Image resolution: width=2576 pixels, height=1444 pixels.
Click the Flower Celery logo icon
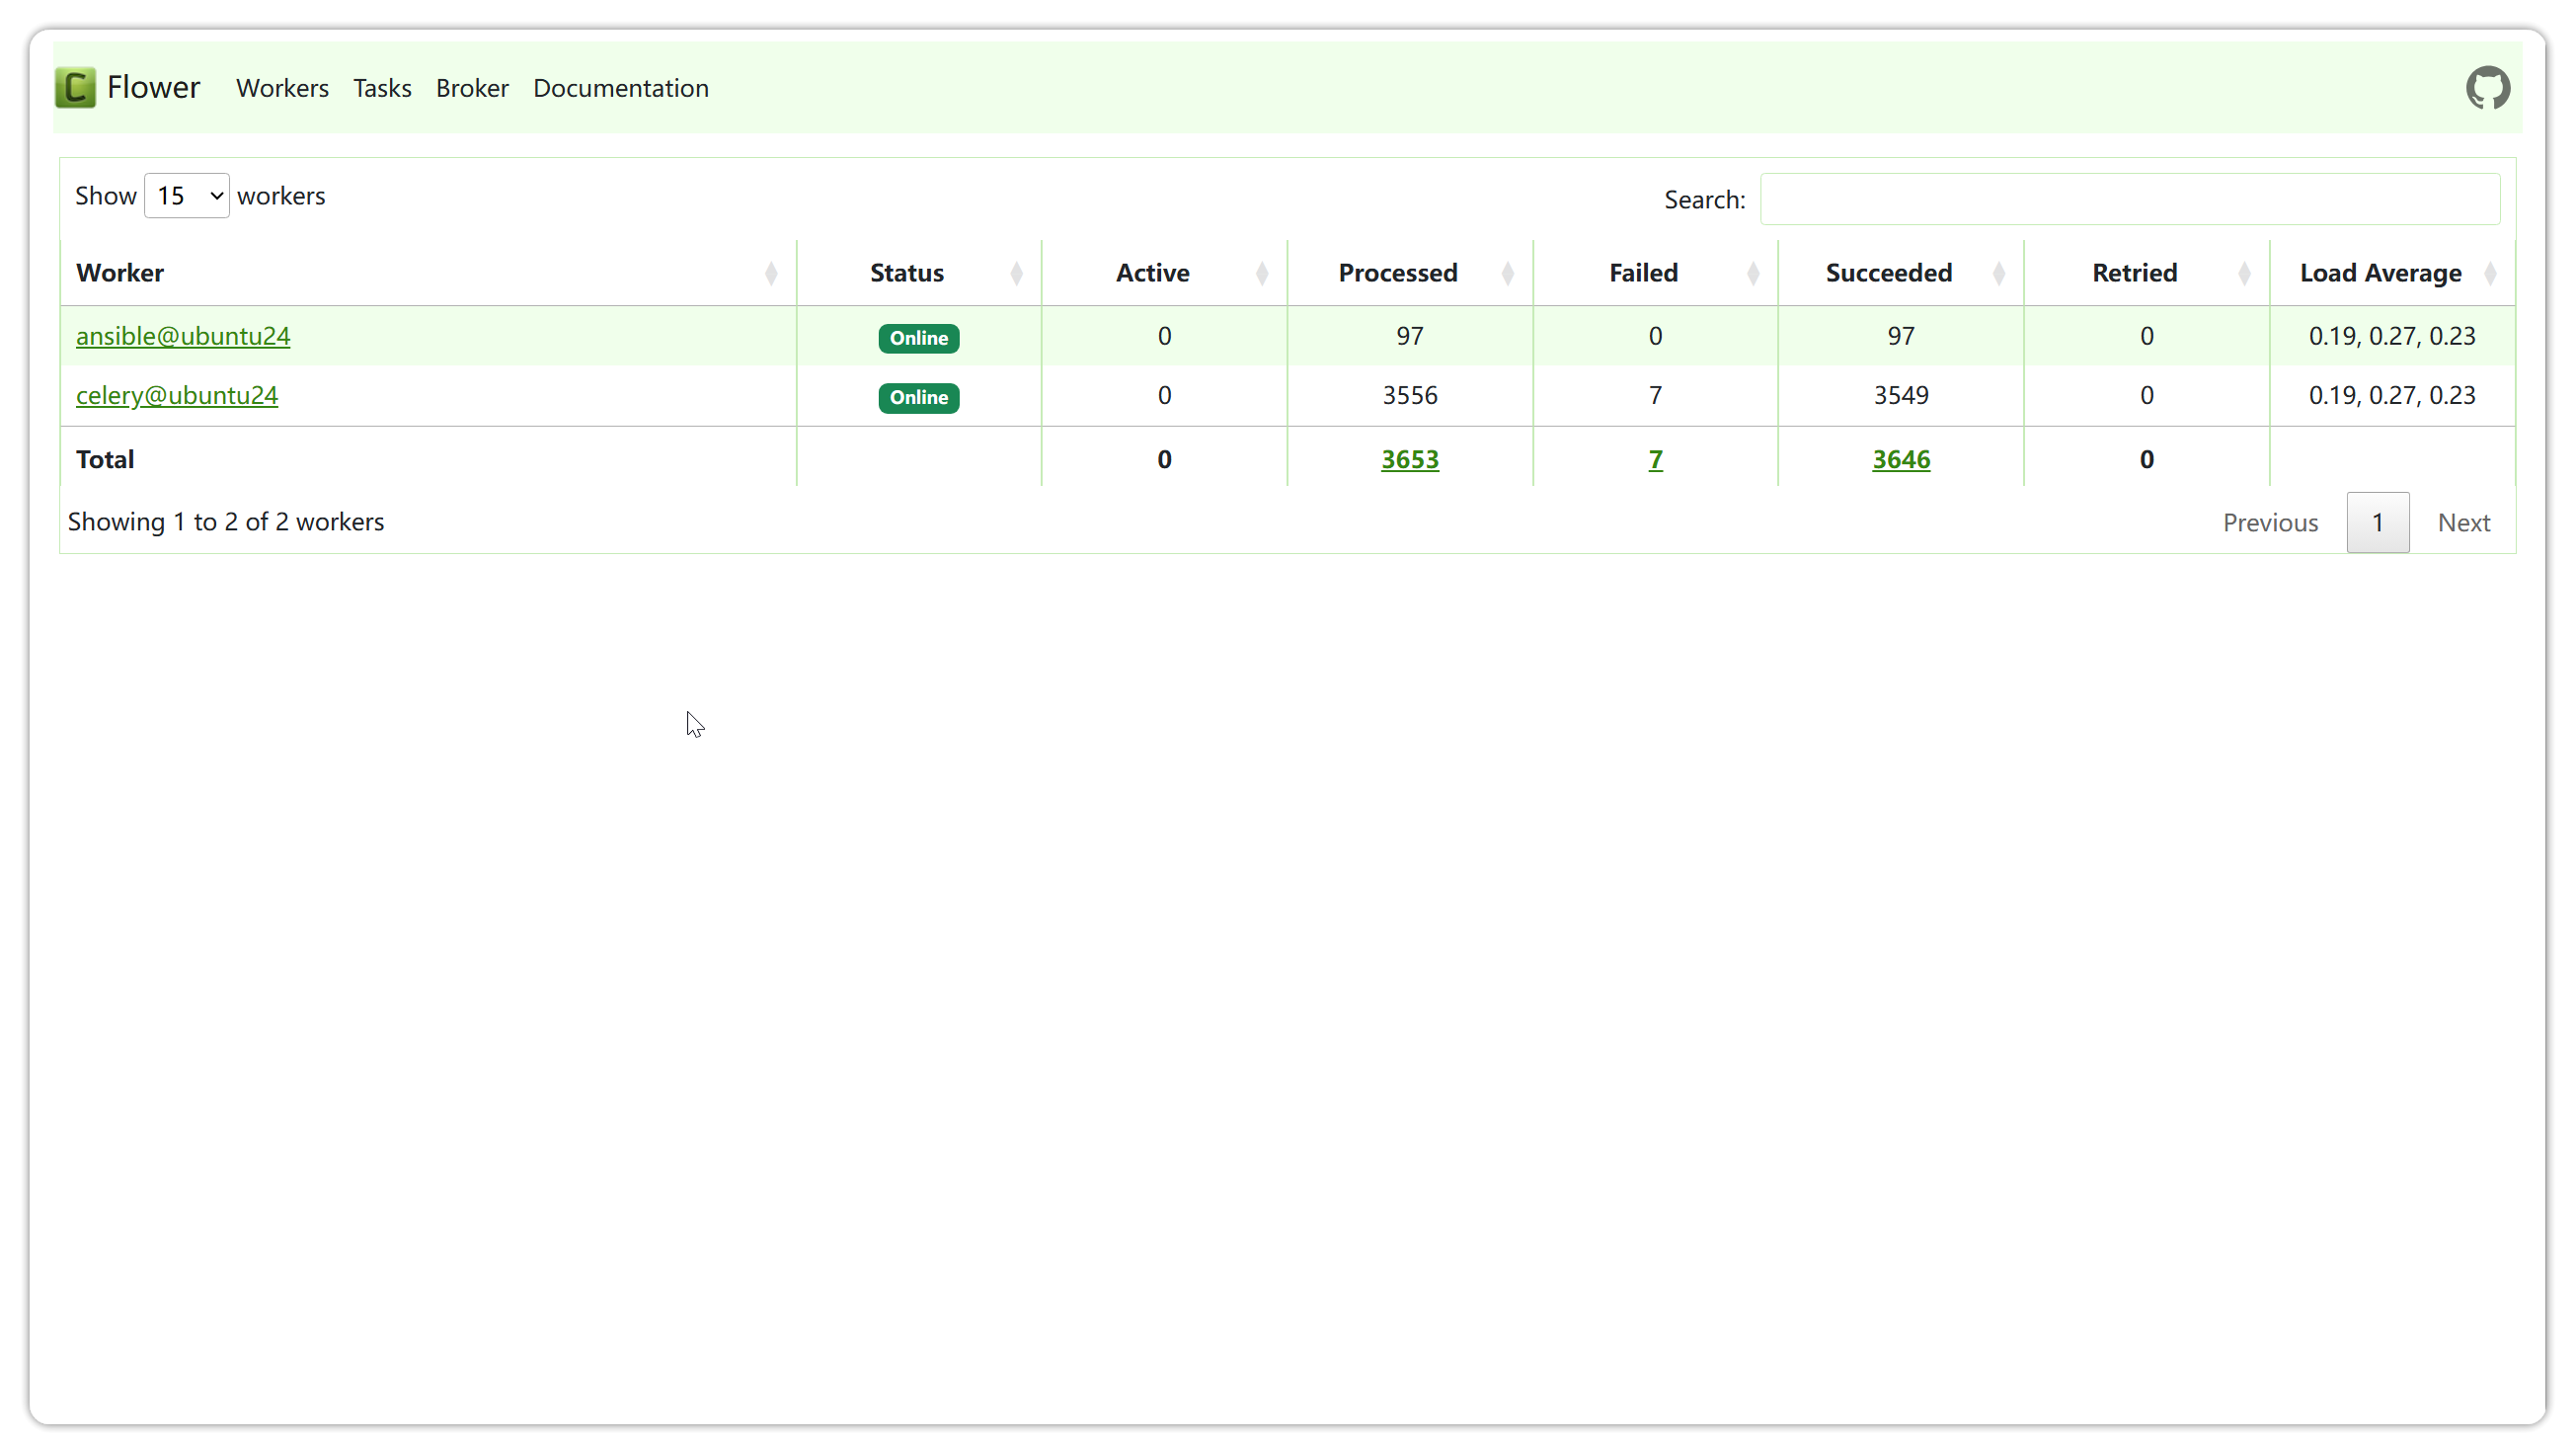click(x=75, y=88)
